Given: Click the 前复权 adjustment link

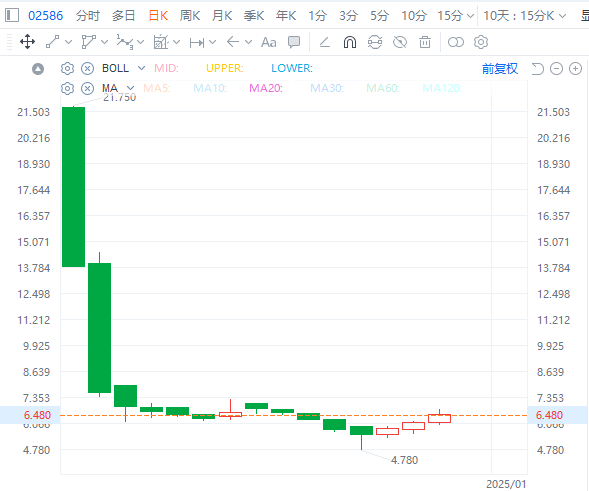Looking at the screenshot, I should click(x=500, y=68).
